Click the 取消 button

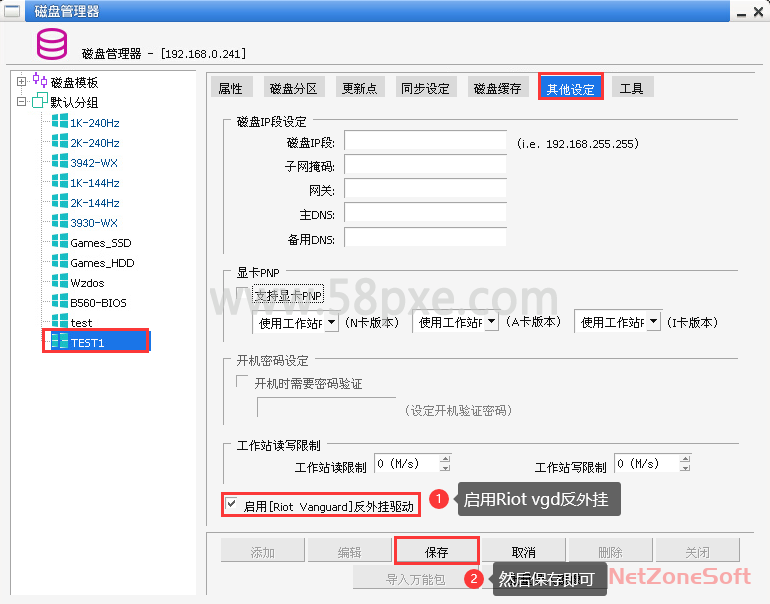(523, 552)
